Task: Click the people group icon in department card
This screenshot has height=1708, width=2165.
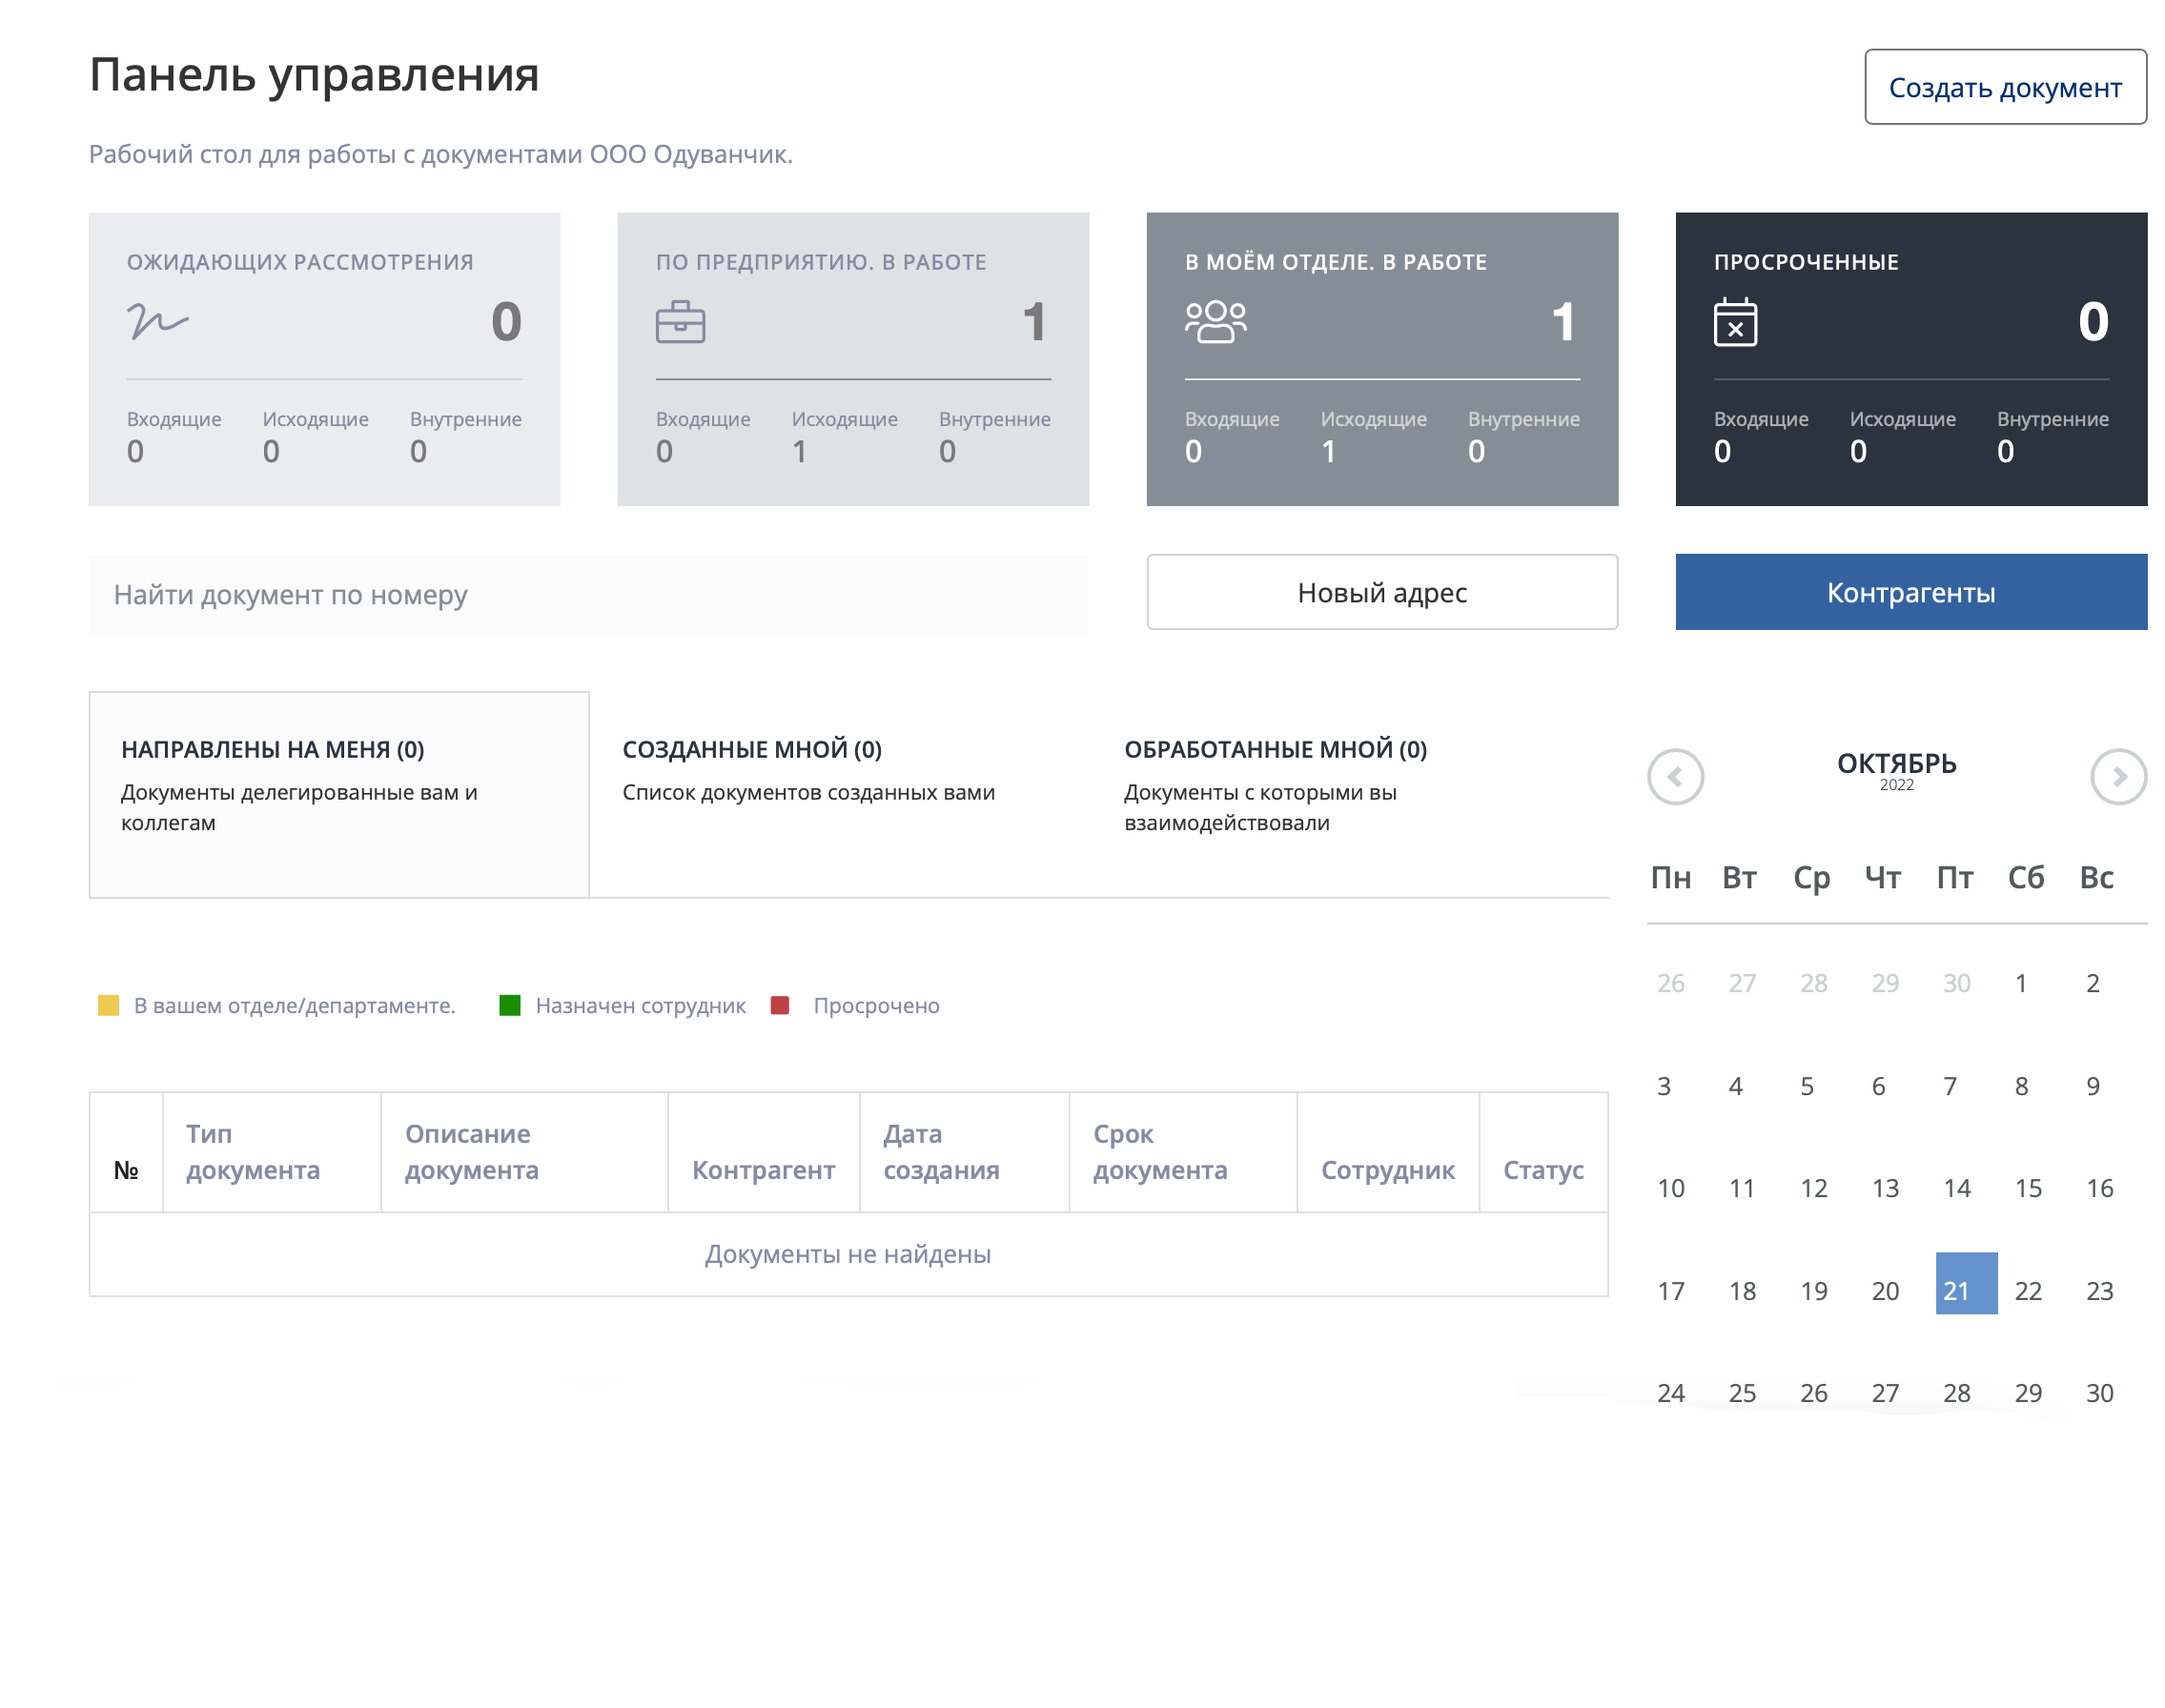Action: pos(1215,322)
